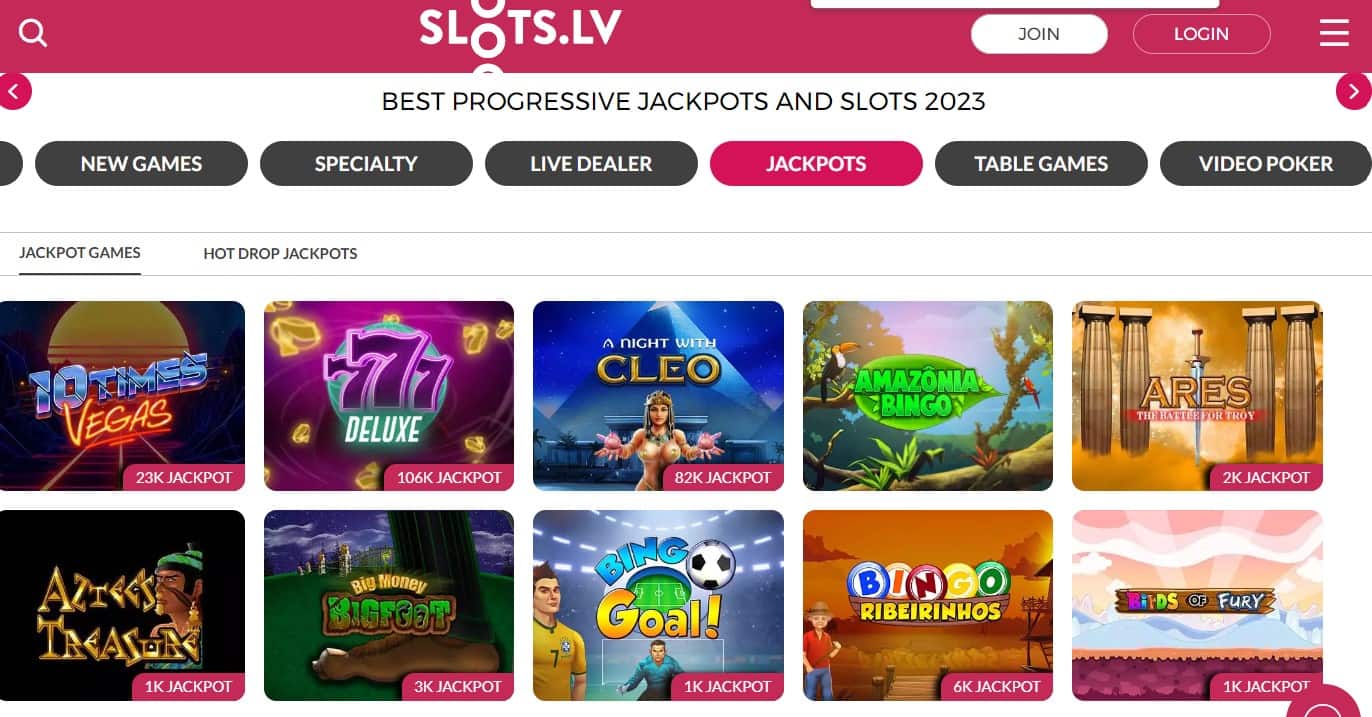Select the NEW GAMES category
The width and height of the screenshot is (1372, 717).
click(x=141, y=164)
